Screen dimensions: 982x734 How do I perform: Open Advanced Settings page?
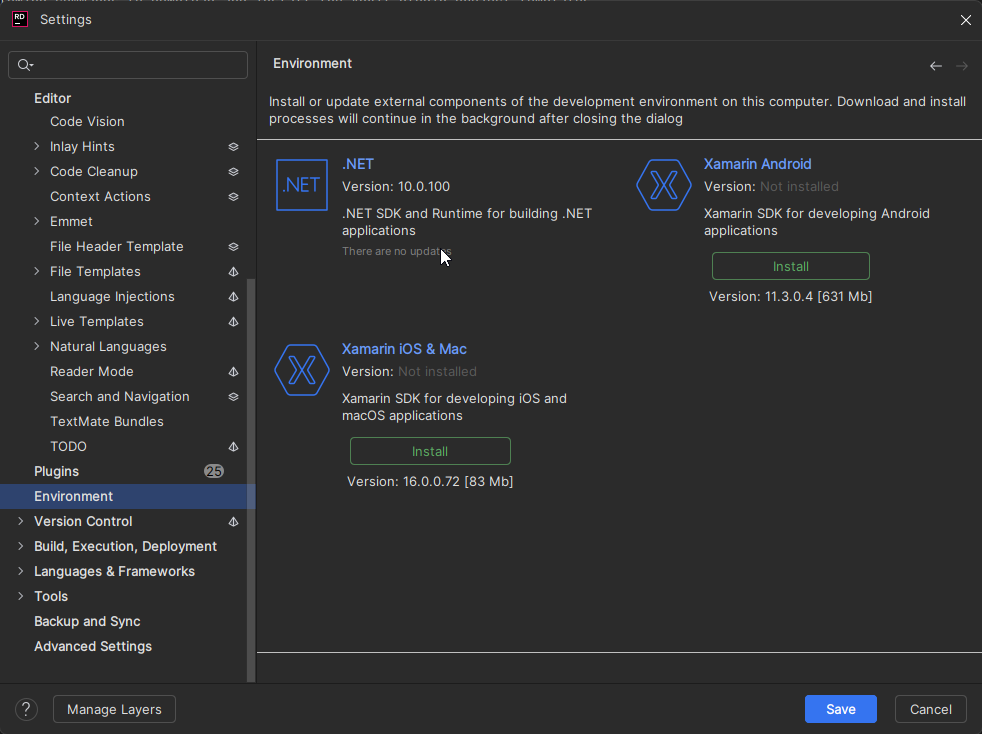93,647
